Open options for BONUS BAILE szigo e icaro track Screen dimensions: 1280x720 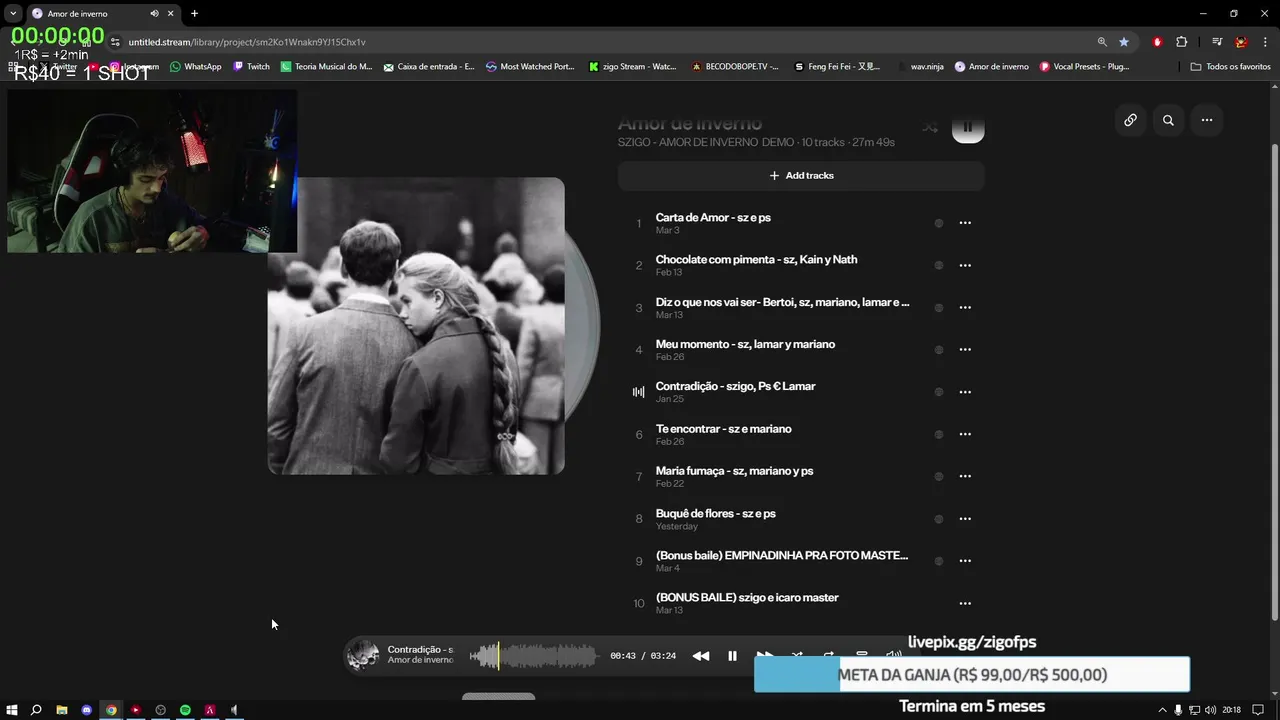tap(965, 603)
